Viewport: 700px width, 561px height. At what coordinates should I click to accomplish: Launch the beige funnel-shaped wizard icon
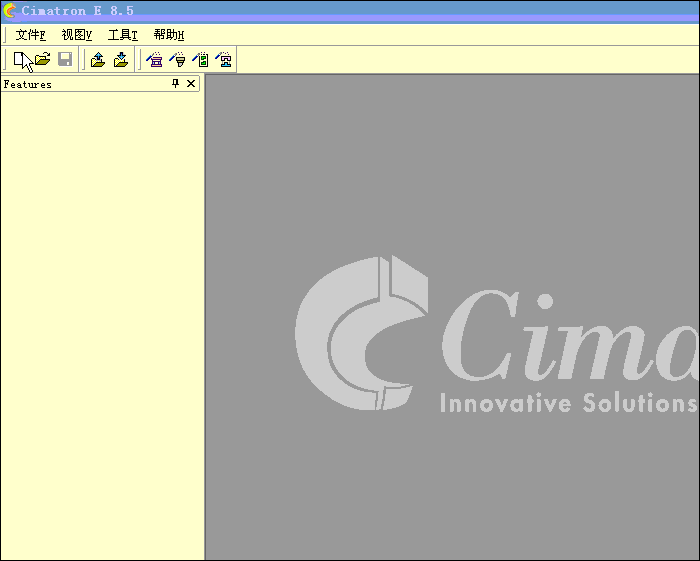(x=178, y=59)
